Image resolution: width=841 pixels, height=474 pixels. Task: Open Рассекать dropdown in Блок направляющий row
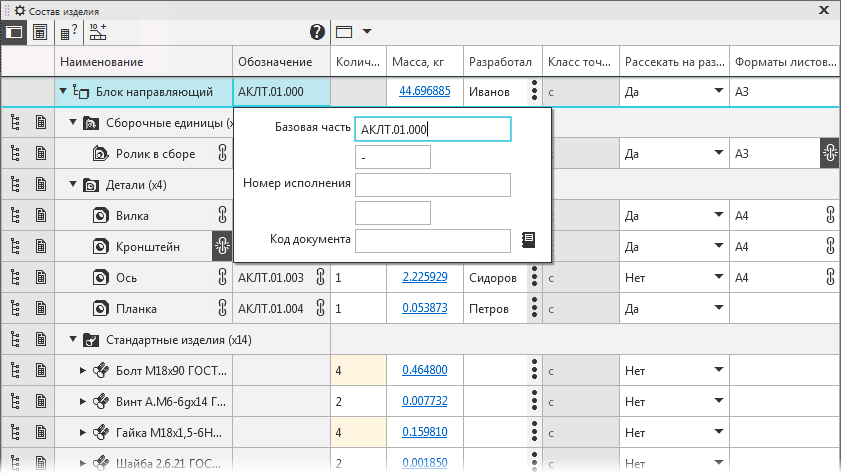tap(717, 92)
